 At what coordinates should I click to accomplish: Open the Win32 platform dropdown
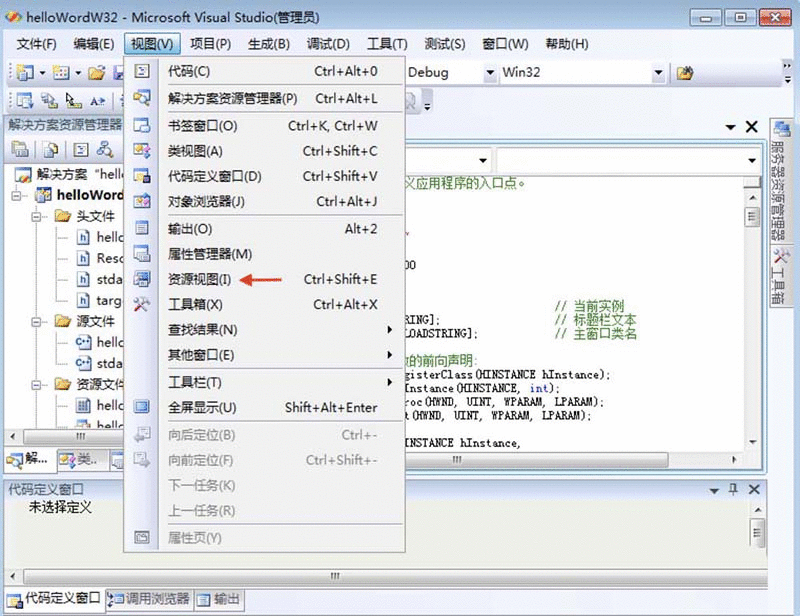(657, 72)
